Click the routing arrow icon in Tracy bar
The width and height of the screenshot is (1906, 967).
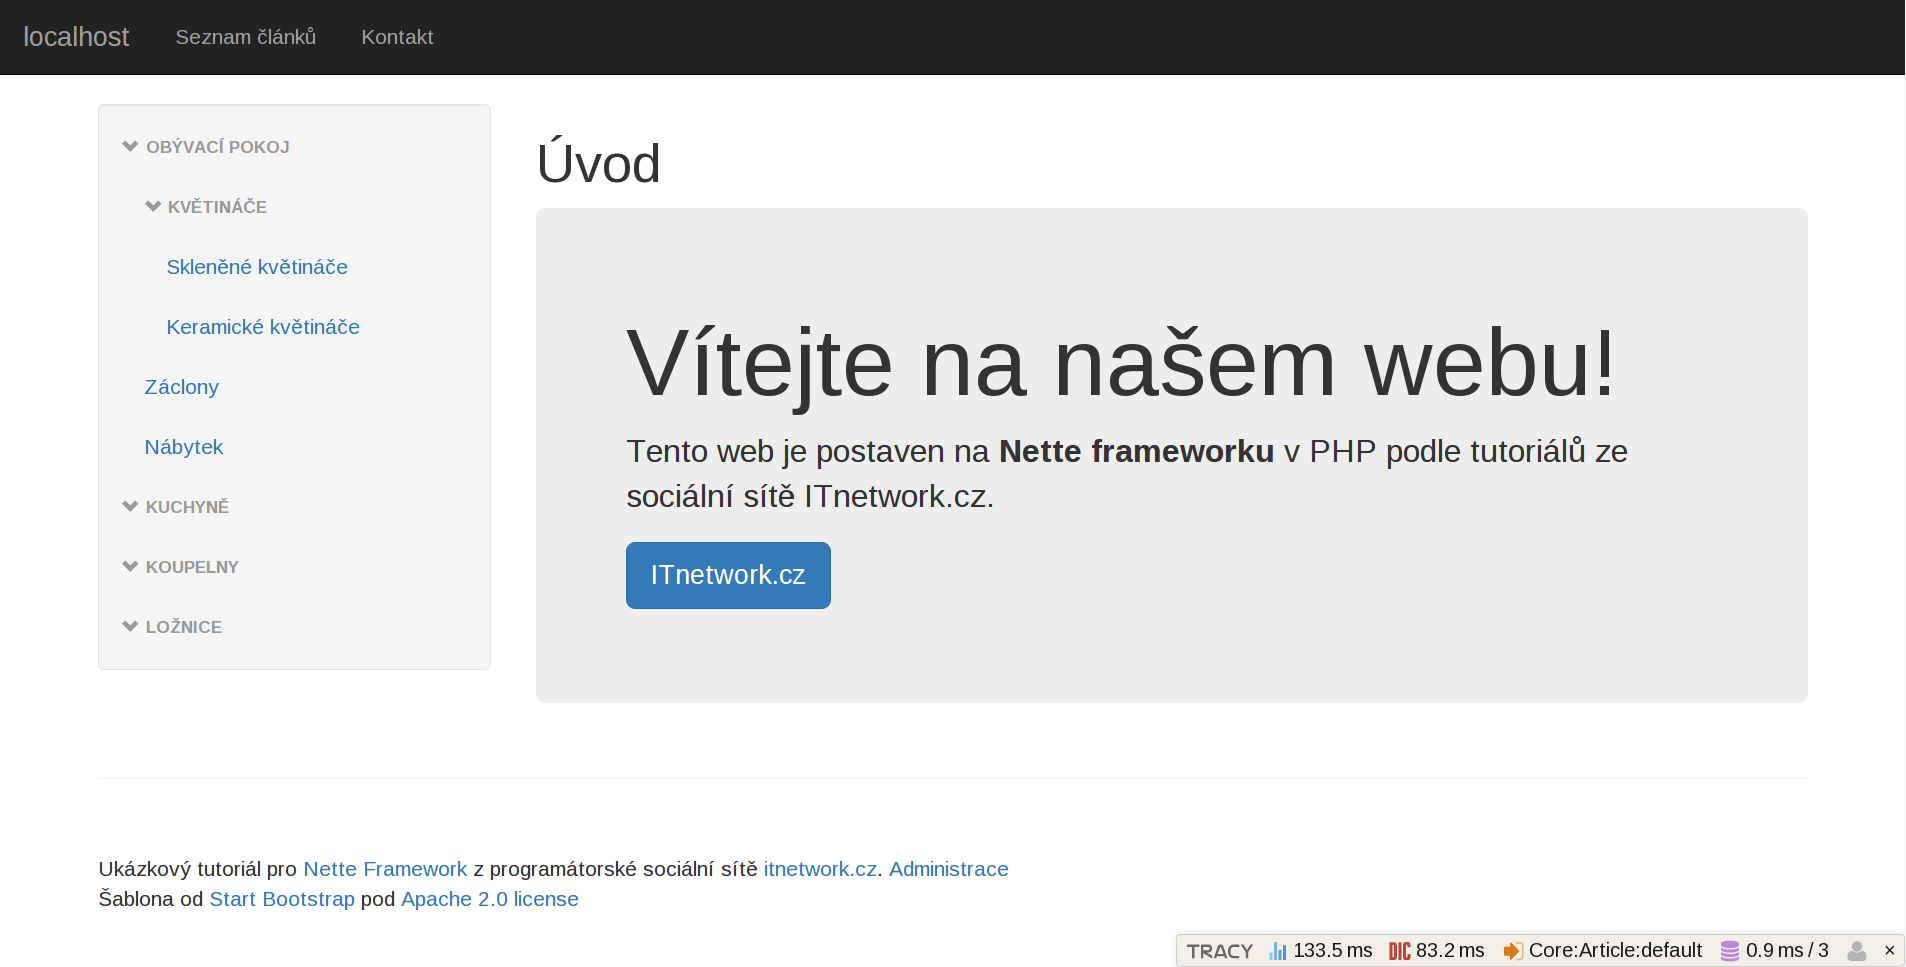1513,951
